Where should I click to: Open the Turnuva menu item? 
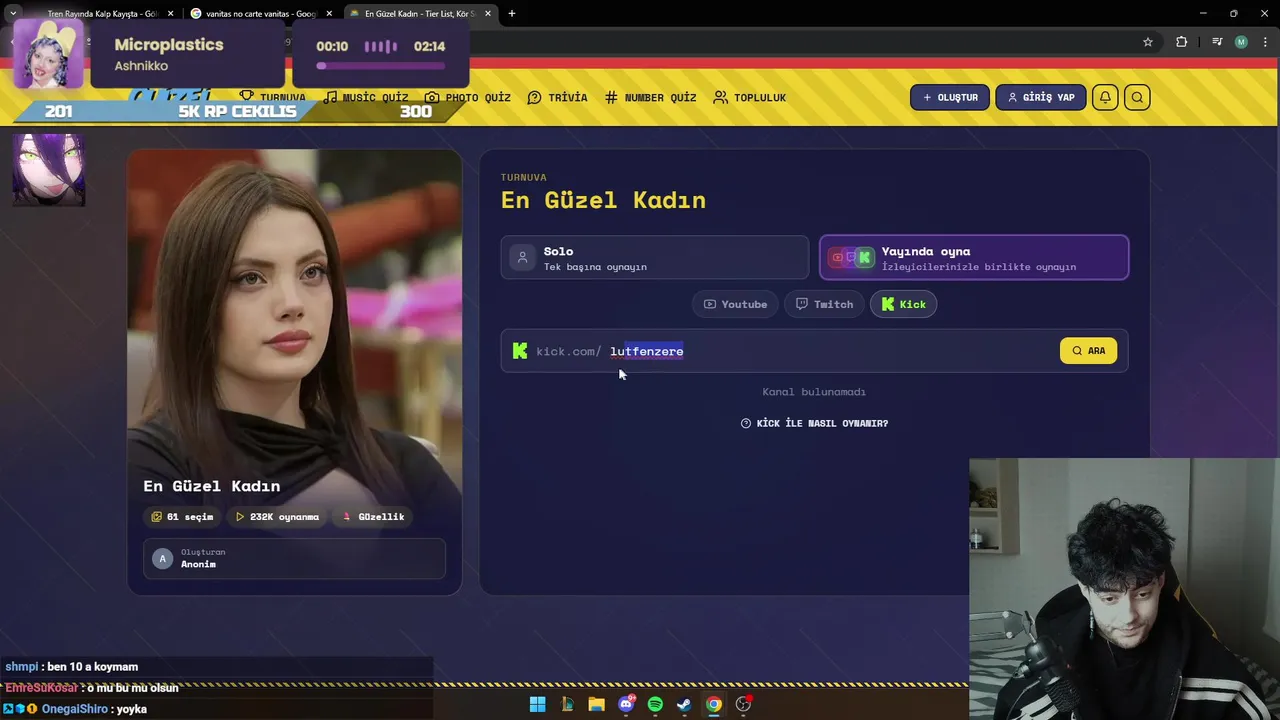272,97
